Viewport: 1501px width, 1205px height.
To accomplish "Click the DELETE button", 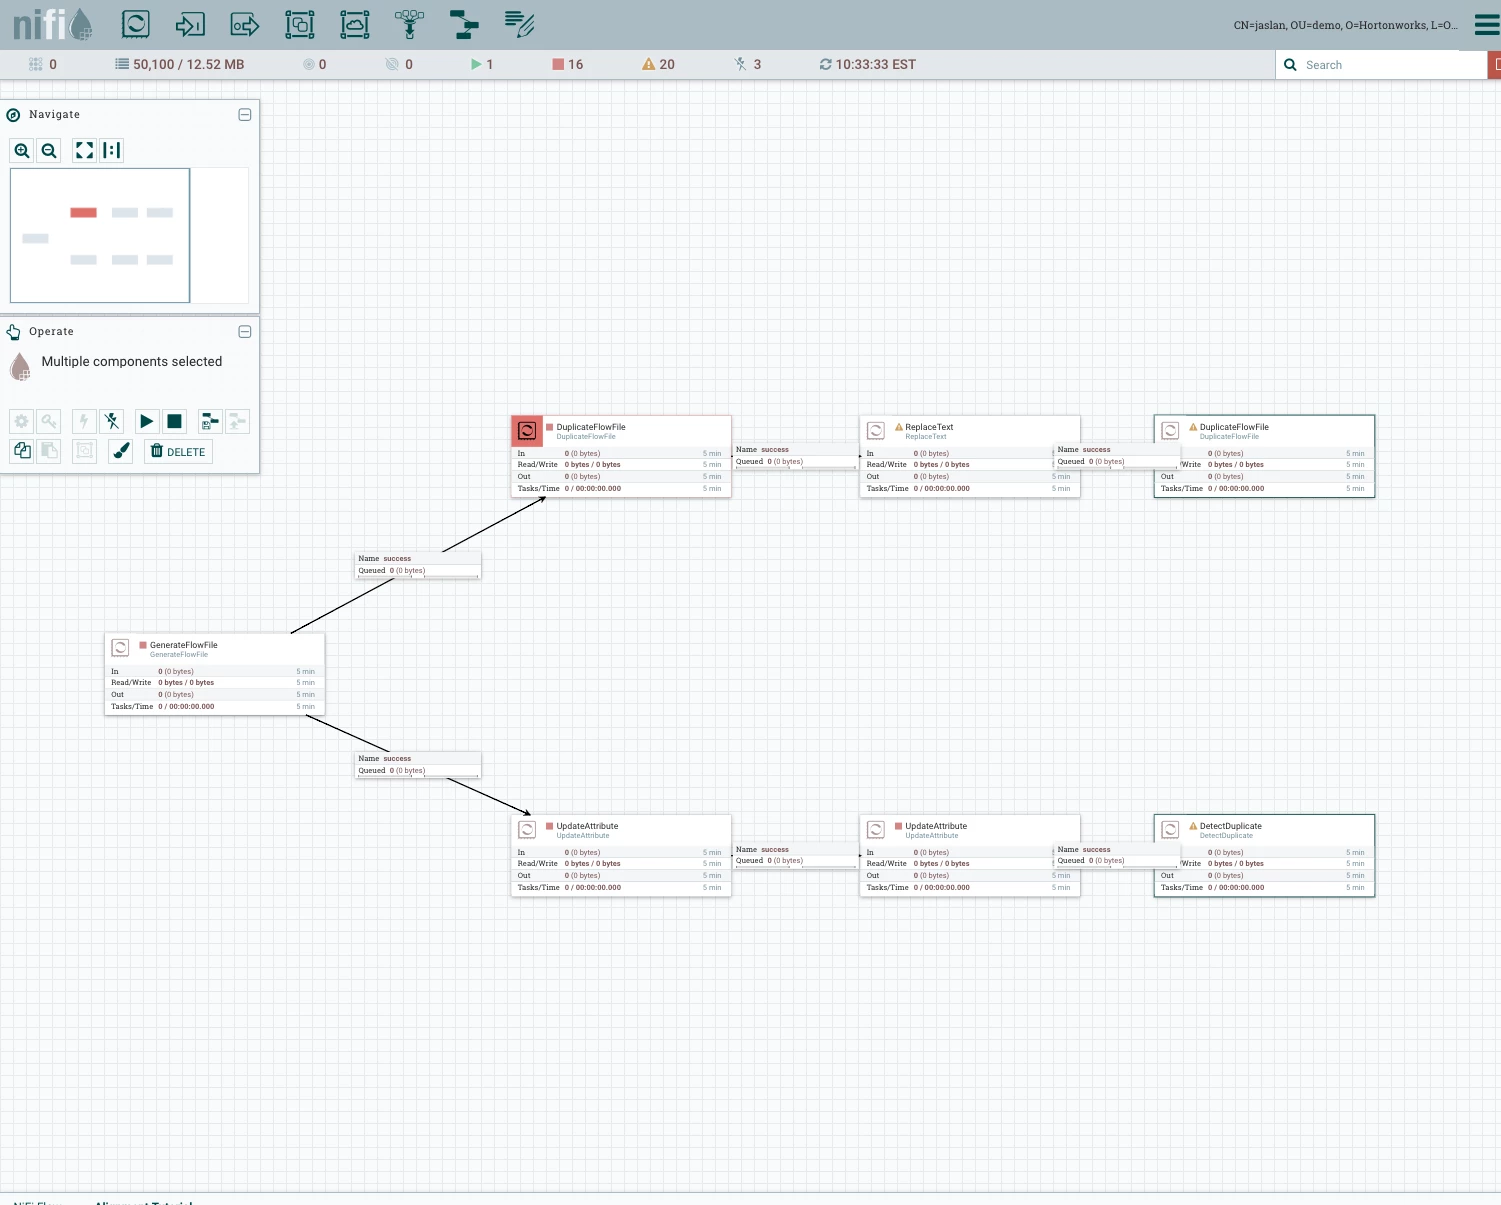I will (178, 452).
